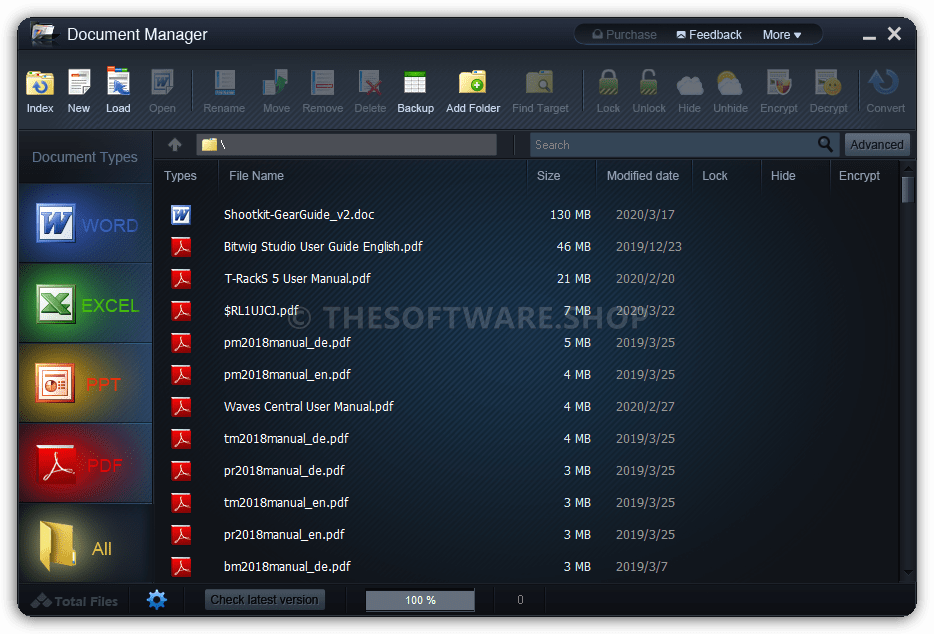Viewport: 934px width, 634px height.
Task: Click the 2019/3/7 modified date
Action: pyautogui.click(x=642, y=567)
